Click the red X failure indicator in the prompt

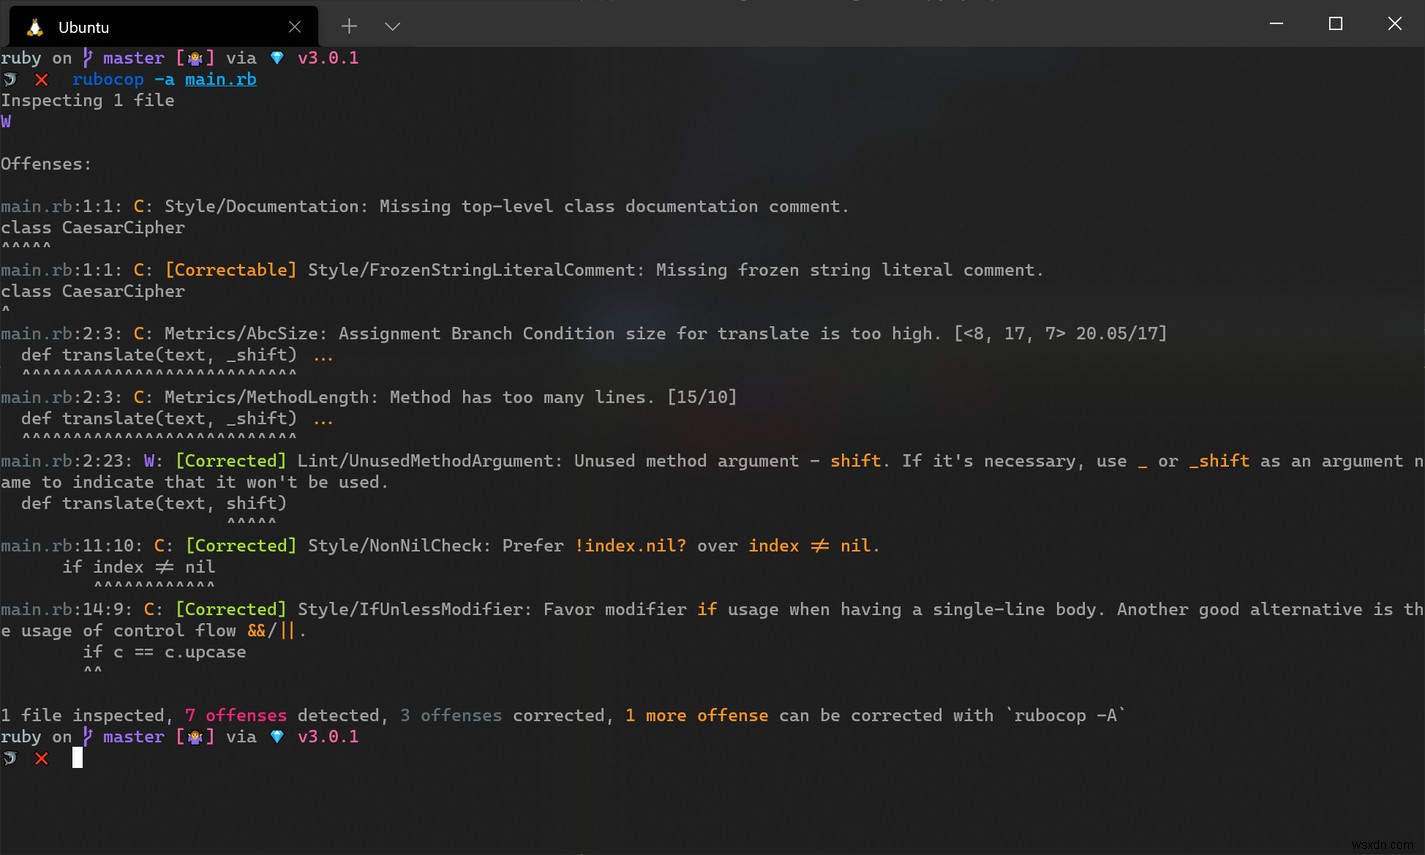(41, 79)
